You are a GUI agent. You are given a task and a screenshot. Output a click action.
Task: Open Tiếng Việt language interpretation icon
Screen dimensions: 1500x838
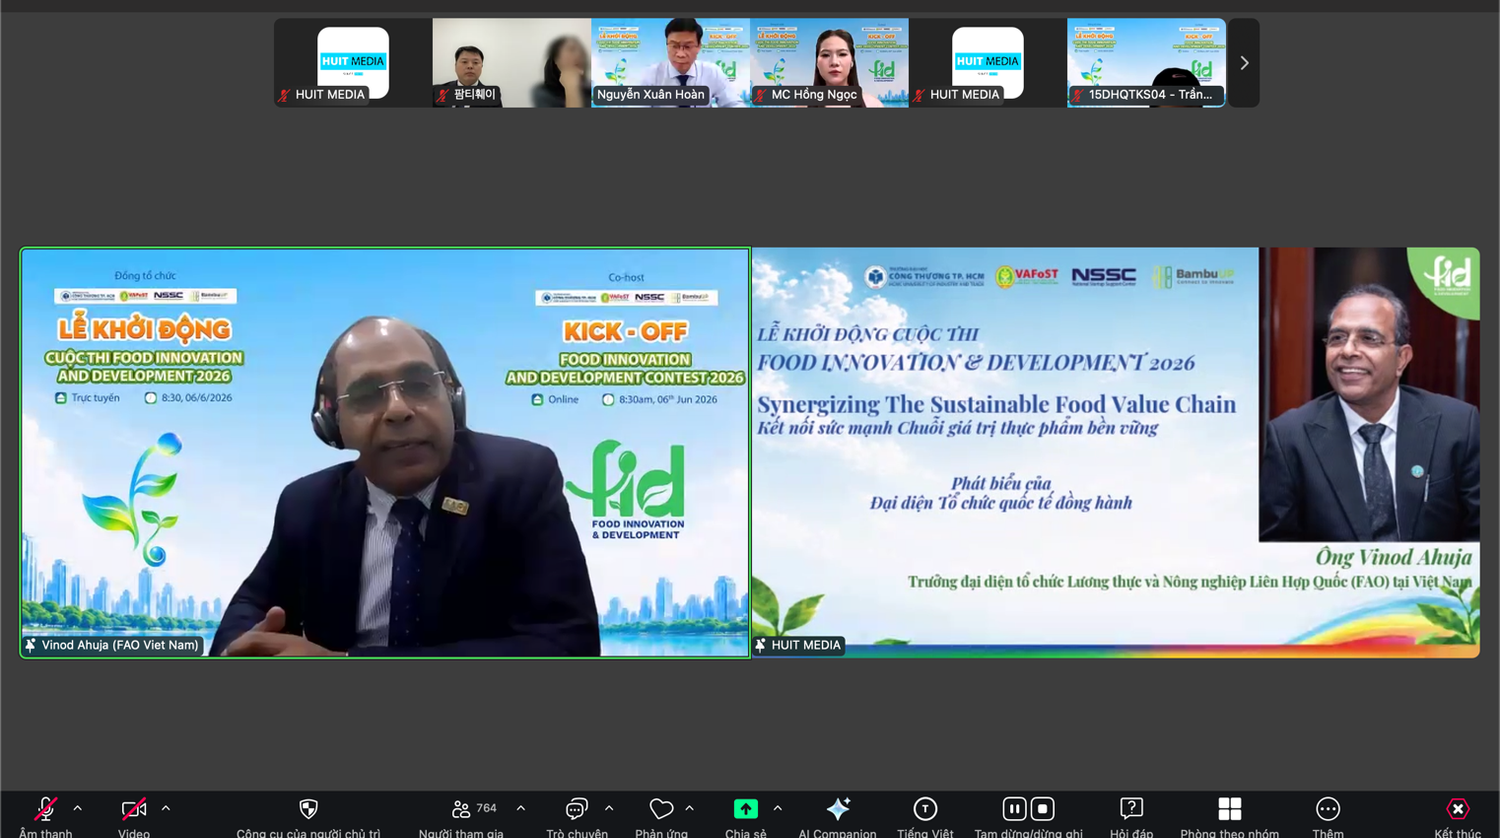[x=925, y=808]
